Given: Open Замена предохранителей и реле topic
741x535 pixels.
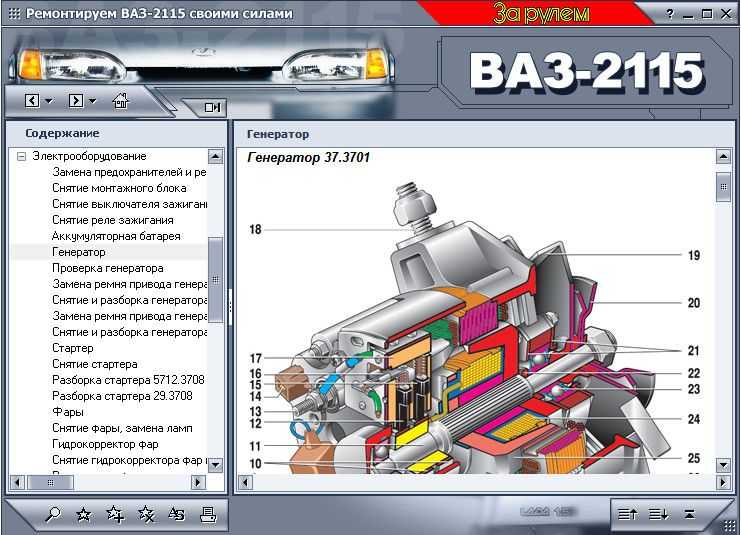Looking at the screenshot, I should coord(129,172).
